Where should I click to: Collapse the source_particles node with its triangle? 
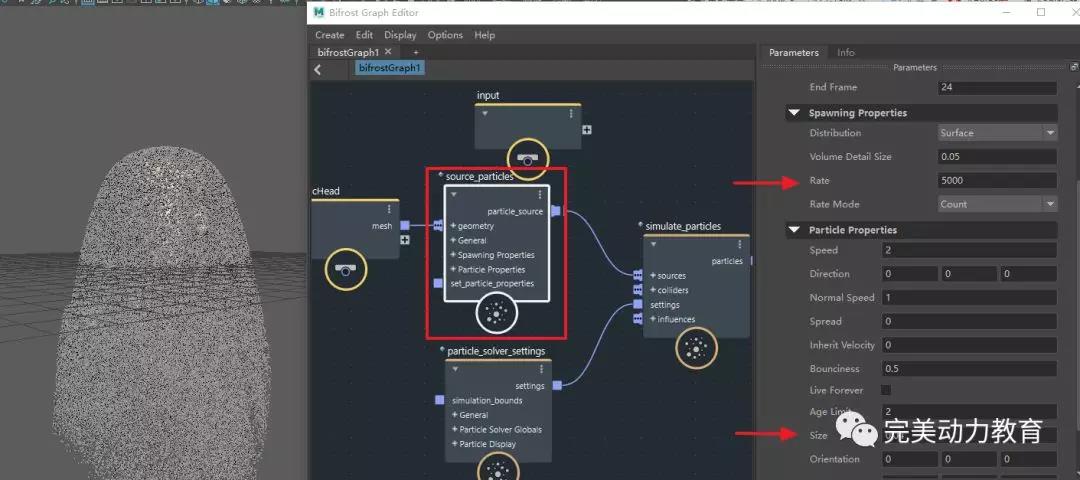[x=455, y=194]
